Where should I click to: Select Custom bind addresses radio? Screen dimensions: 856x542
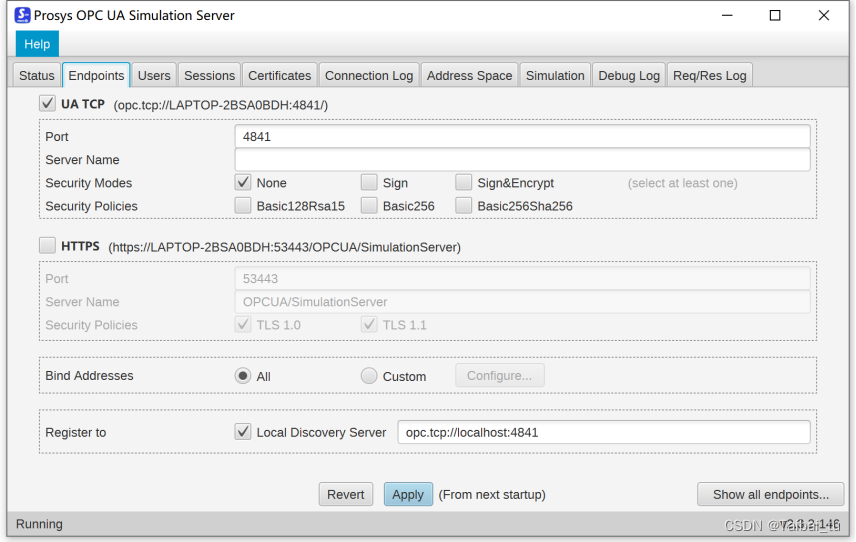369,376
